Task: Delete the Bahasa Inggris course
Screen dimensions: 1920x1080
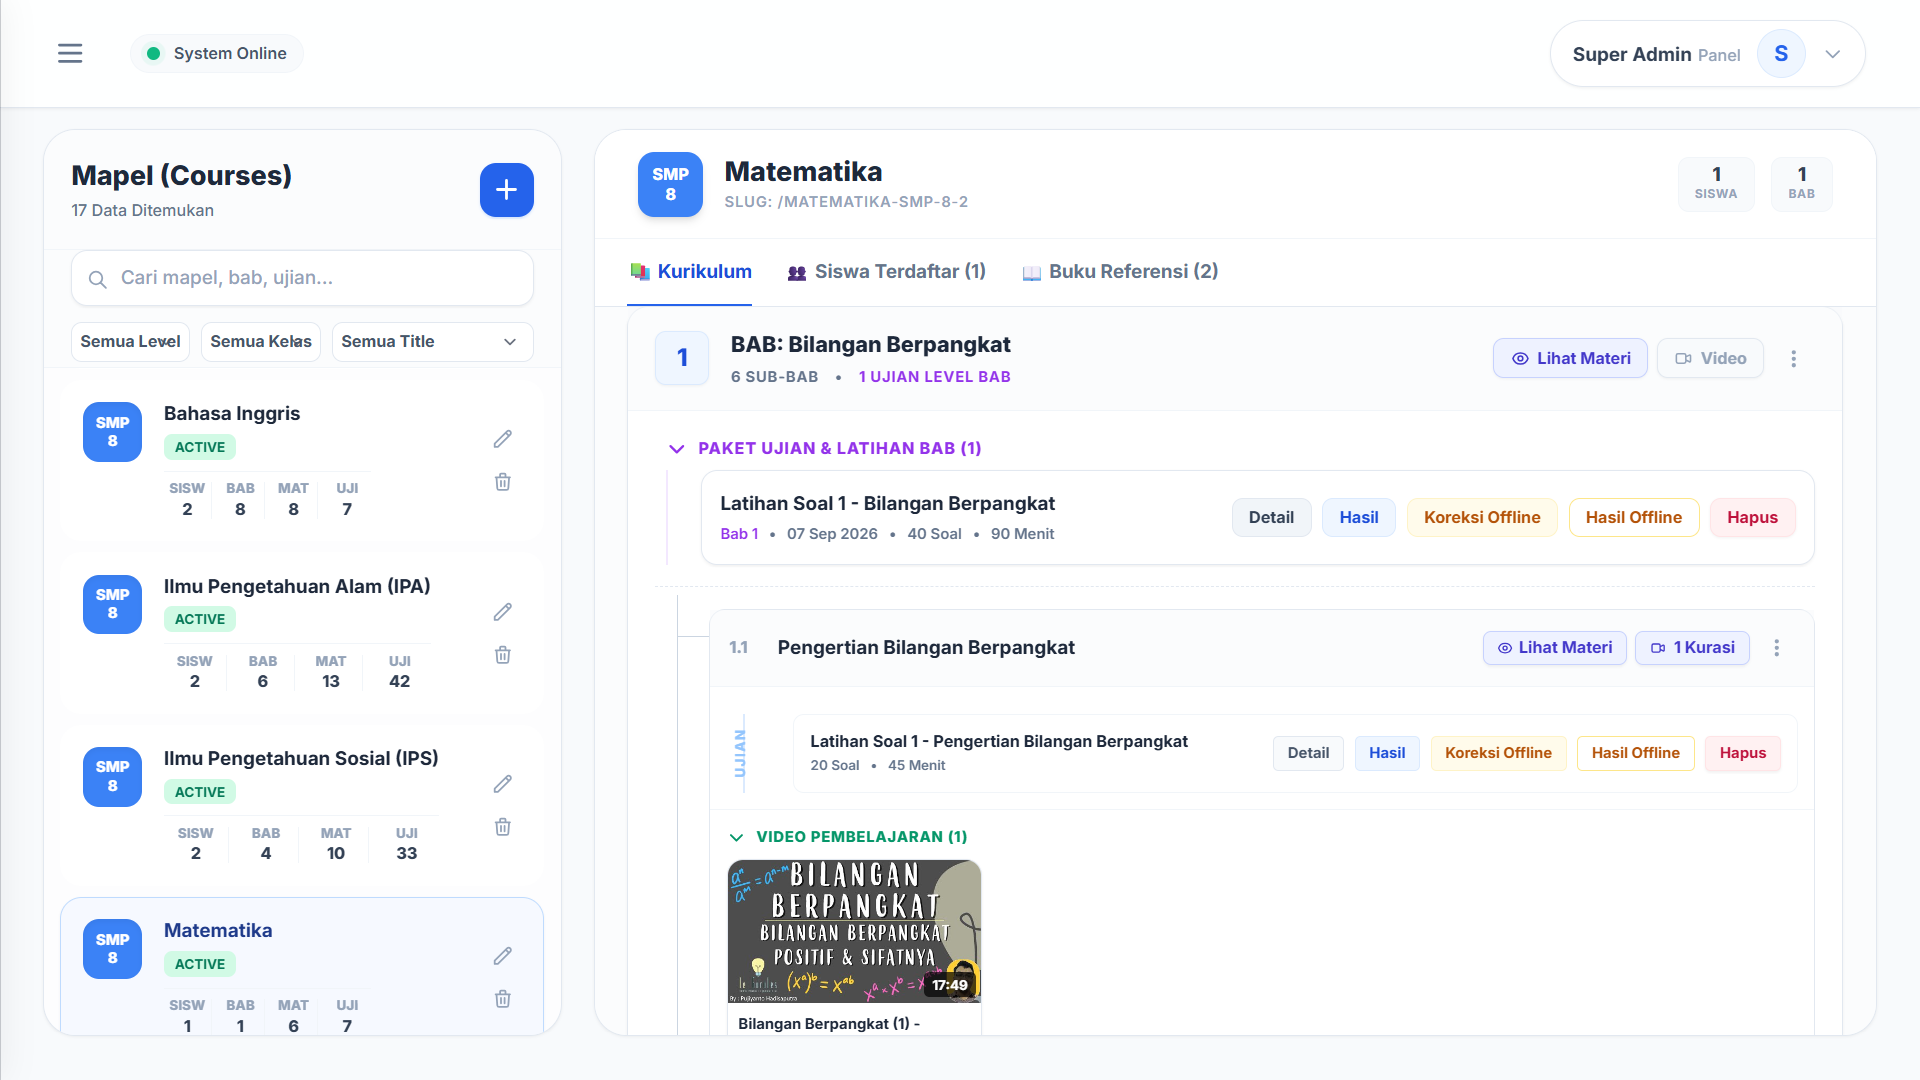Action: (503, 482)
